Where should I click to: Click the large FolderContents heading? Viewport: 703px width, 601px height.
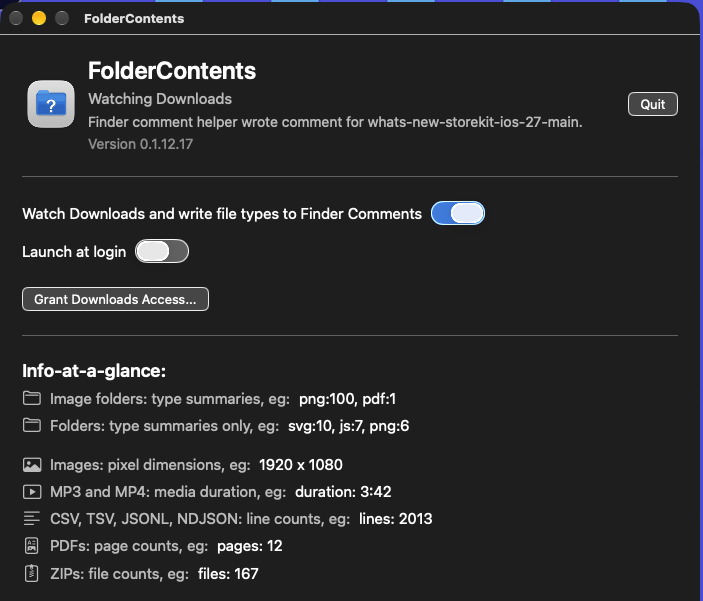(x=172, y=70)
